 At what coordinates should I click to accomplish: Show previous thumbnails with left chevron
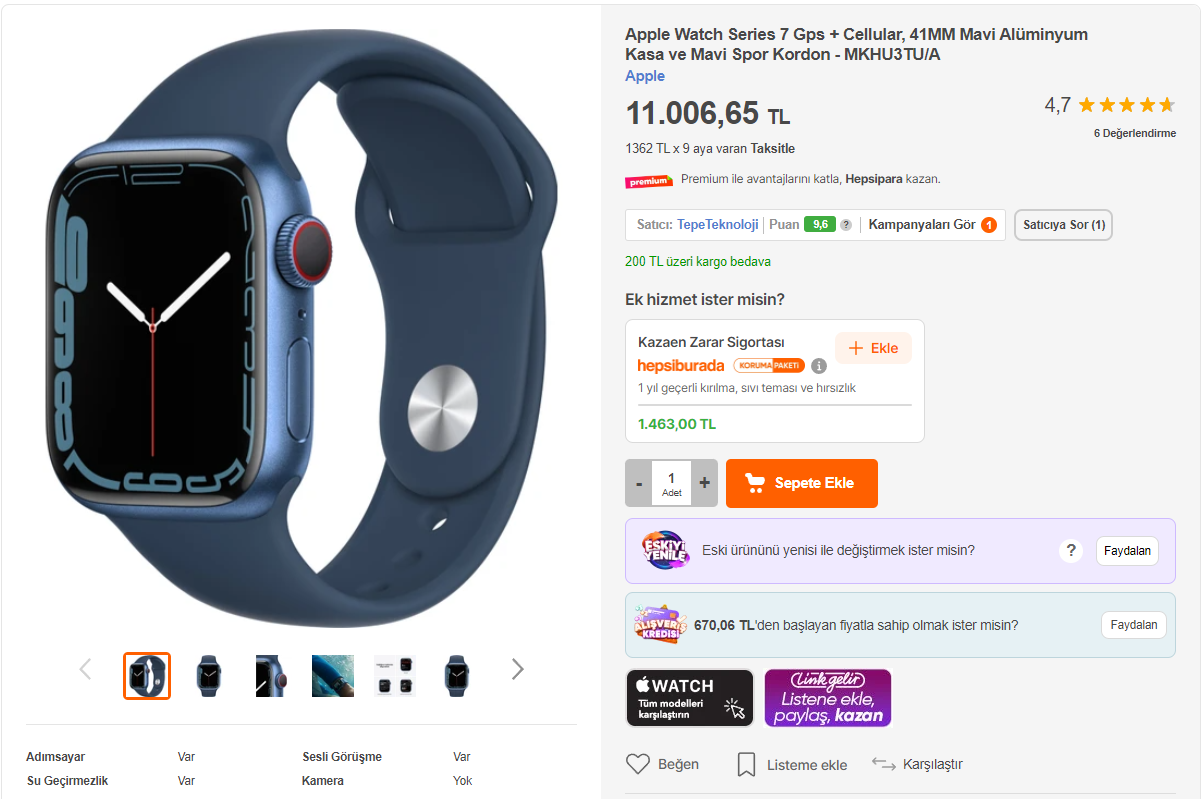[85, 669]
